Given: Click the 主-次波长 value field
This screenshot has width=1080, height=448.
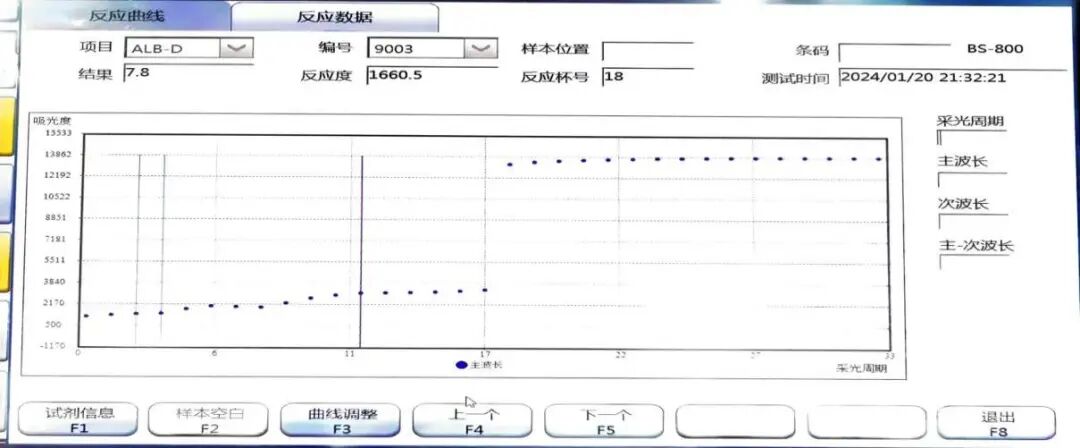Looking at the screenshot, I should 974,262.
